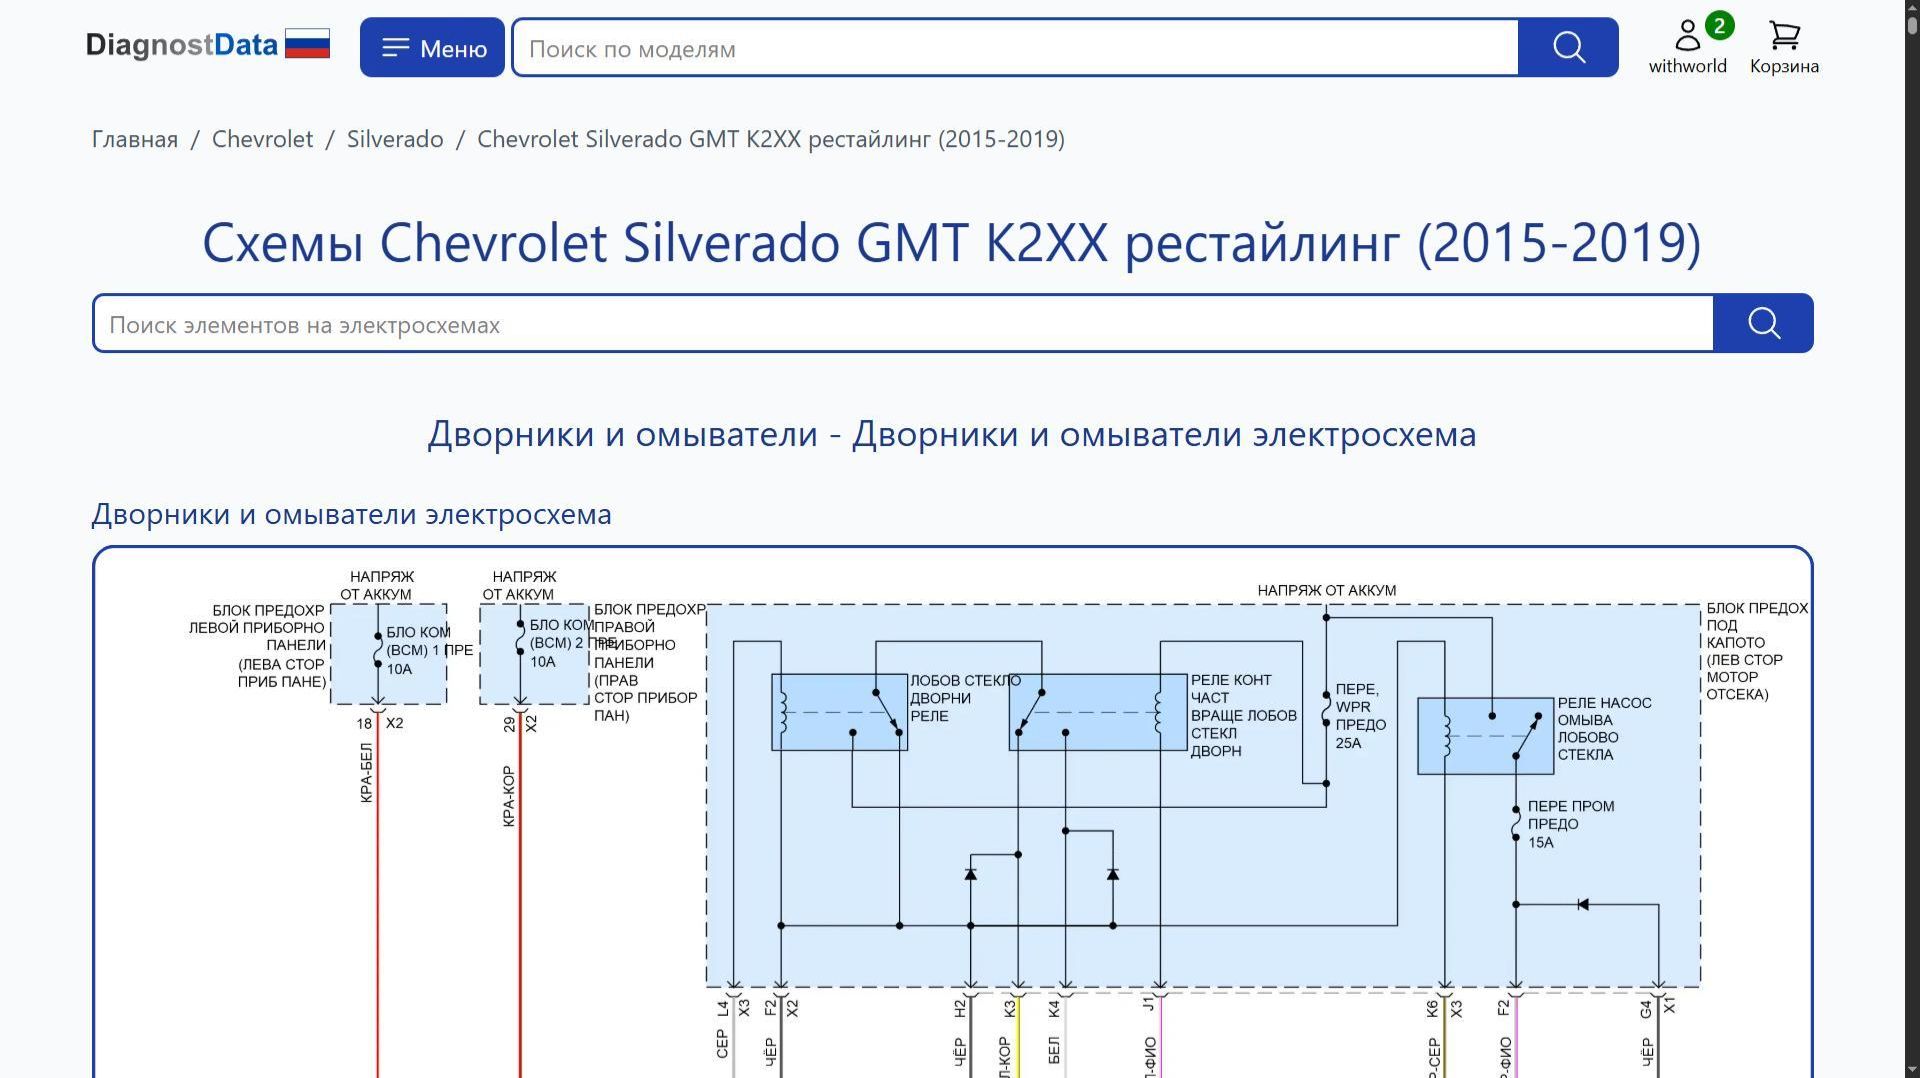This screenshot has width=1920, height=1078.
Task: Click the windshield wiper relay symbol
Action: point(839,712)
